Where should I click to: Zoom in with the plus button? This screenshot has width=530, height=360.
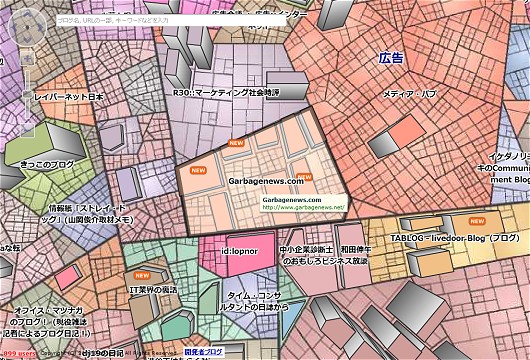[x=28, y=59]
